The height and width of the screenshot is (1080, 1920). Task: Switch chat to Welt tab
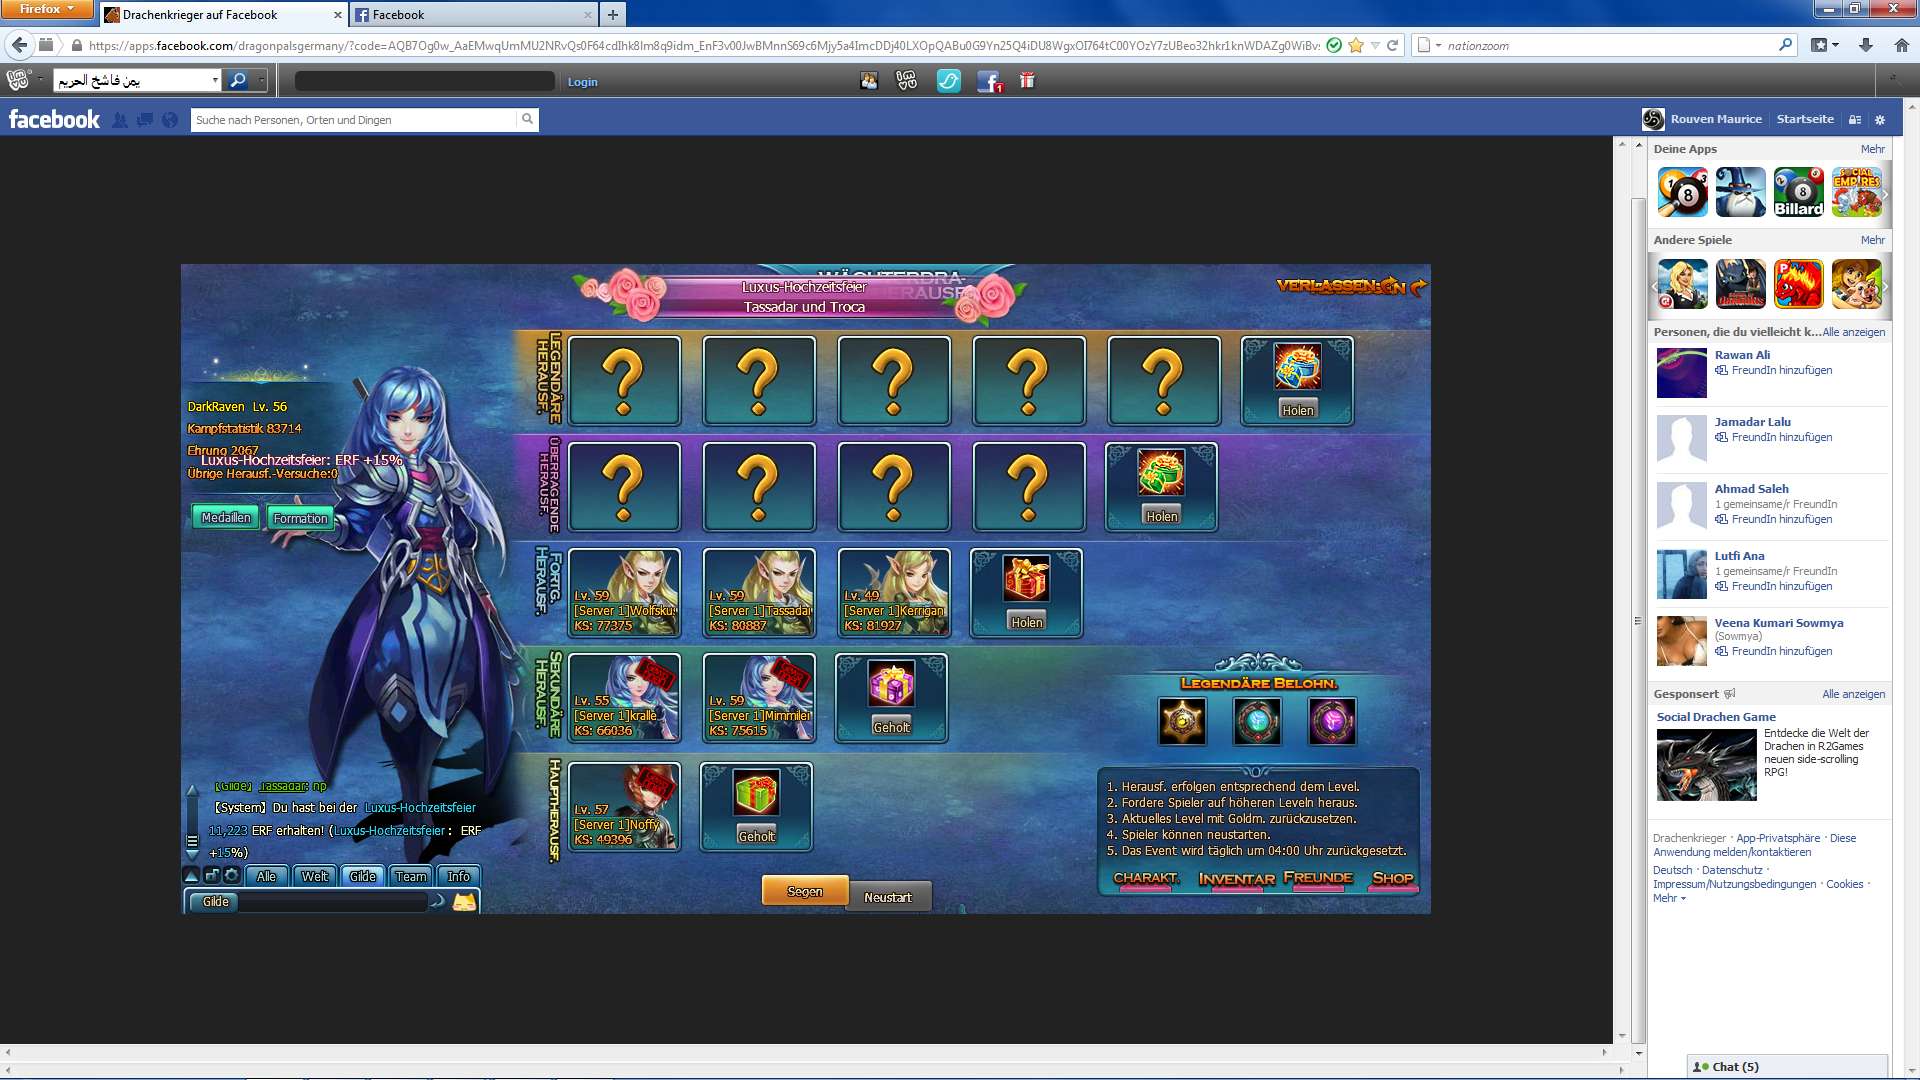pyautogui.click(x=314, y=876)
